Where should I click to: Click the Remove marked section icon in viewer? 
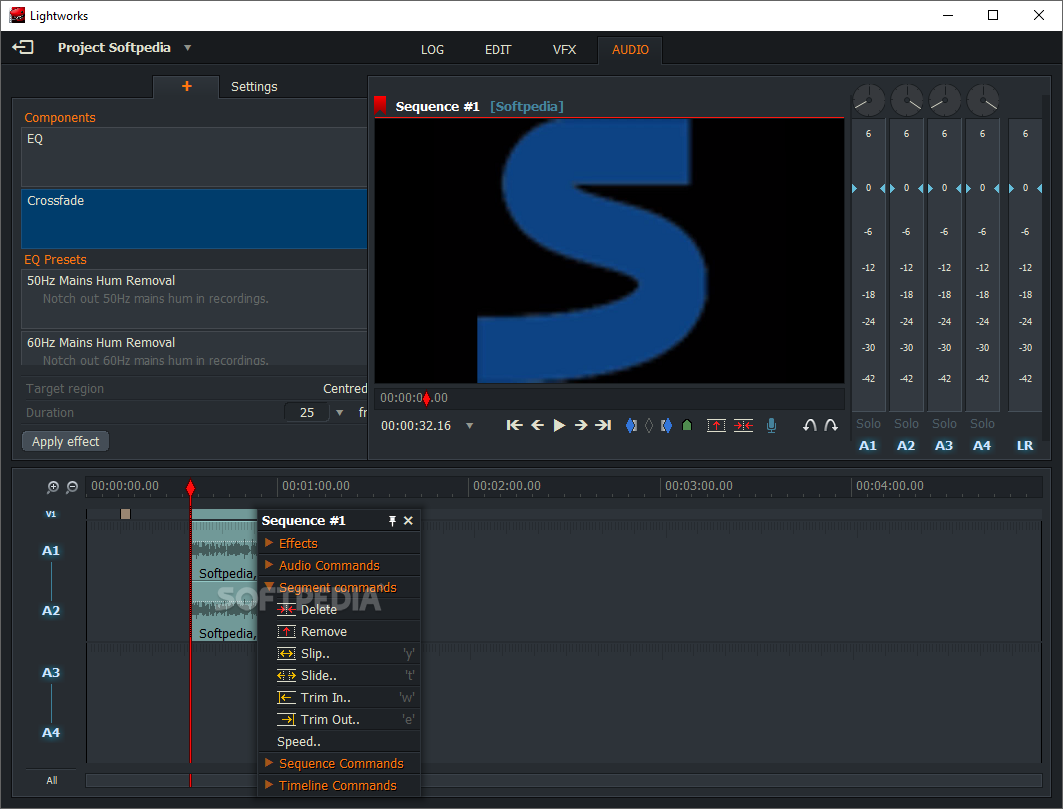click(x=716, y=425)
